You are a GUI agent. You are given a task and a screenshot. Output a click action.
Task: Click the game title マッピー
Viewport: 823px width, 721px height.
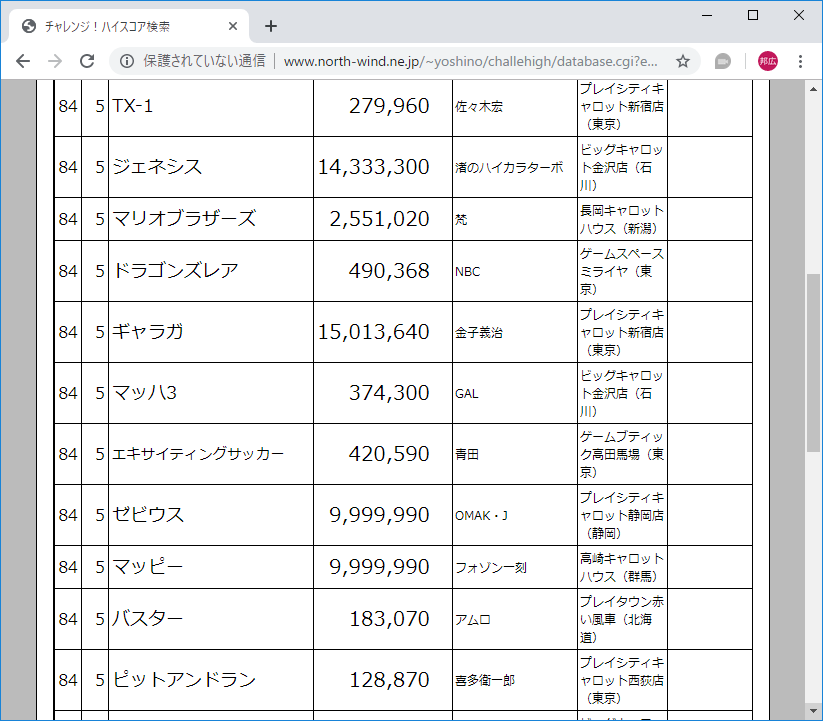tap(147, 567)
